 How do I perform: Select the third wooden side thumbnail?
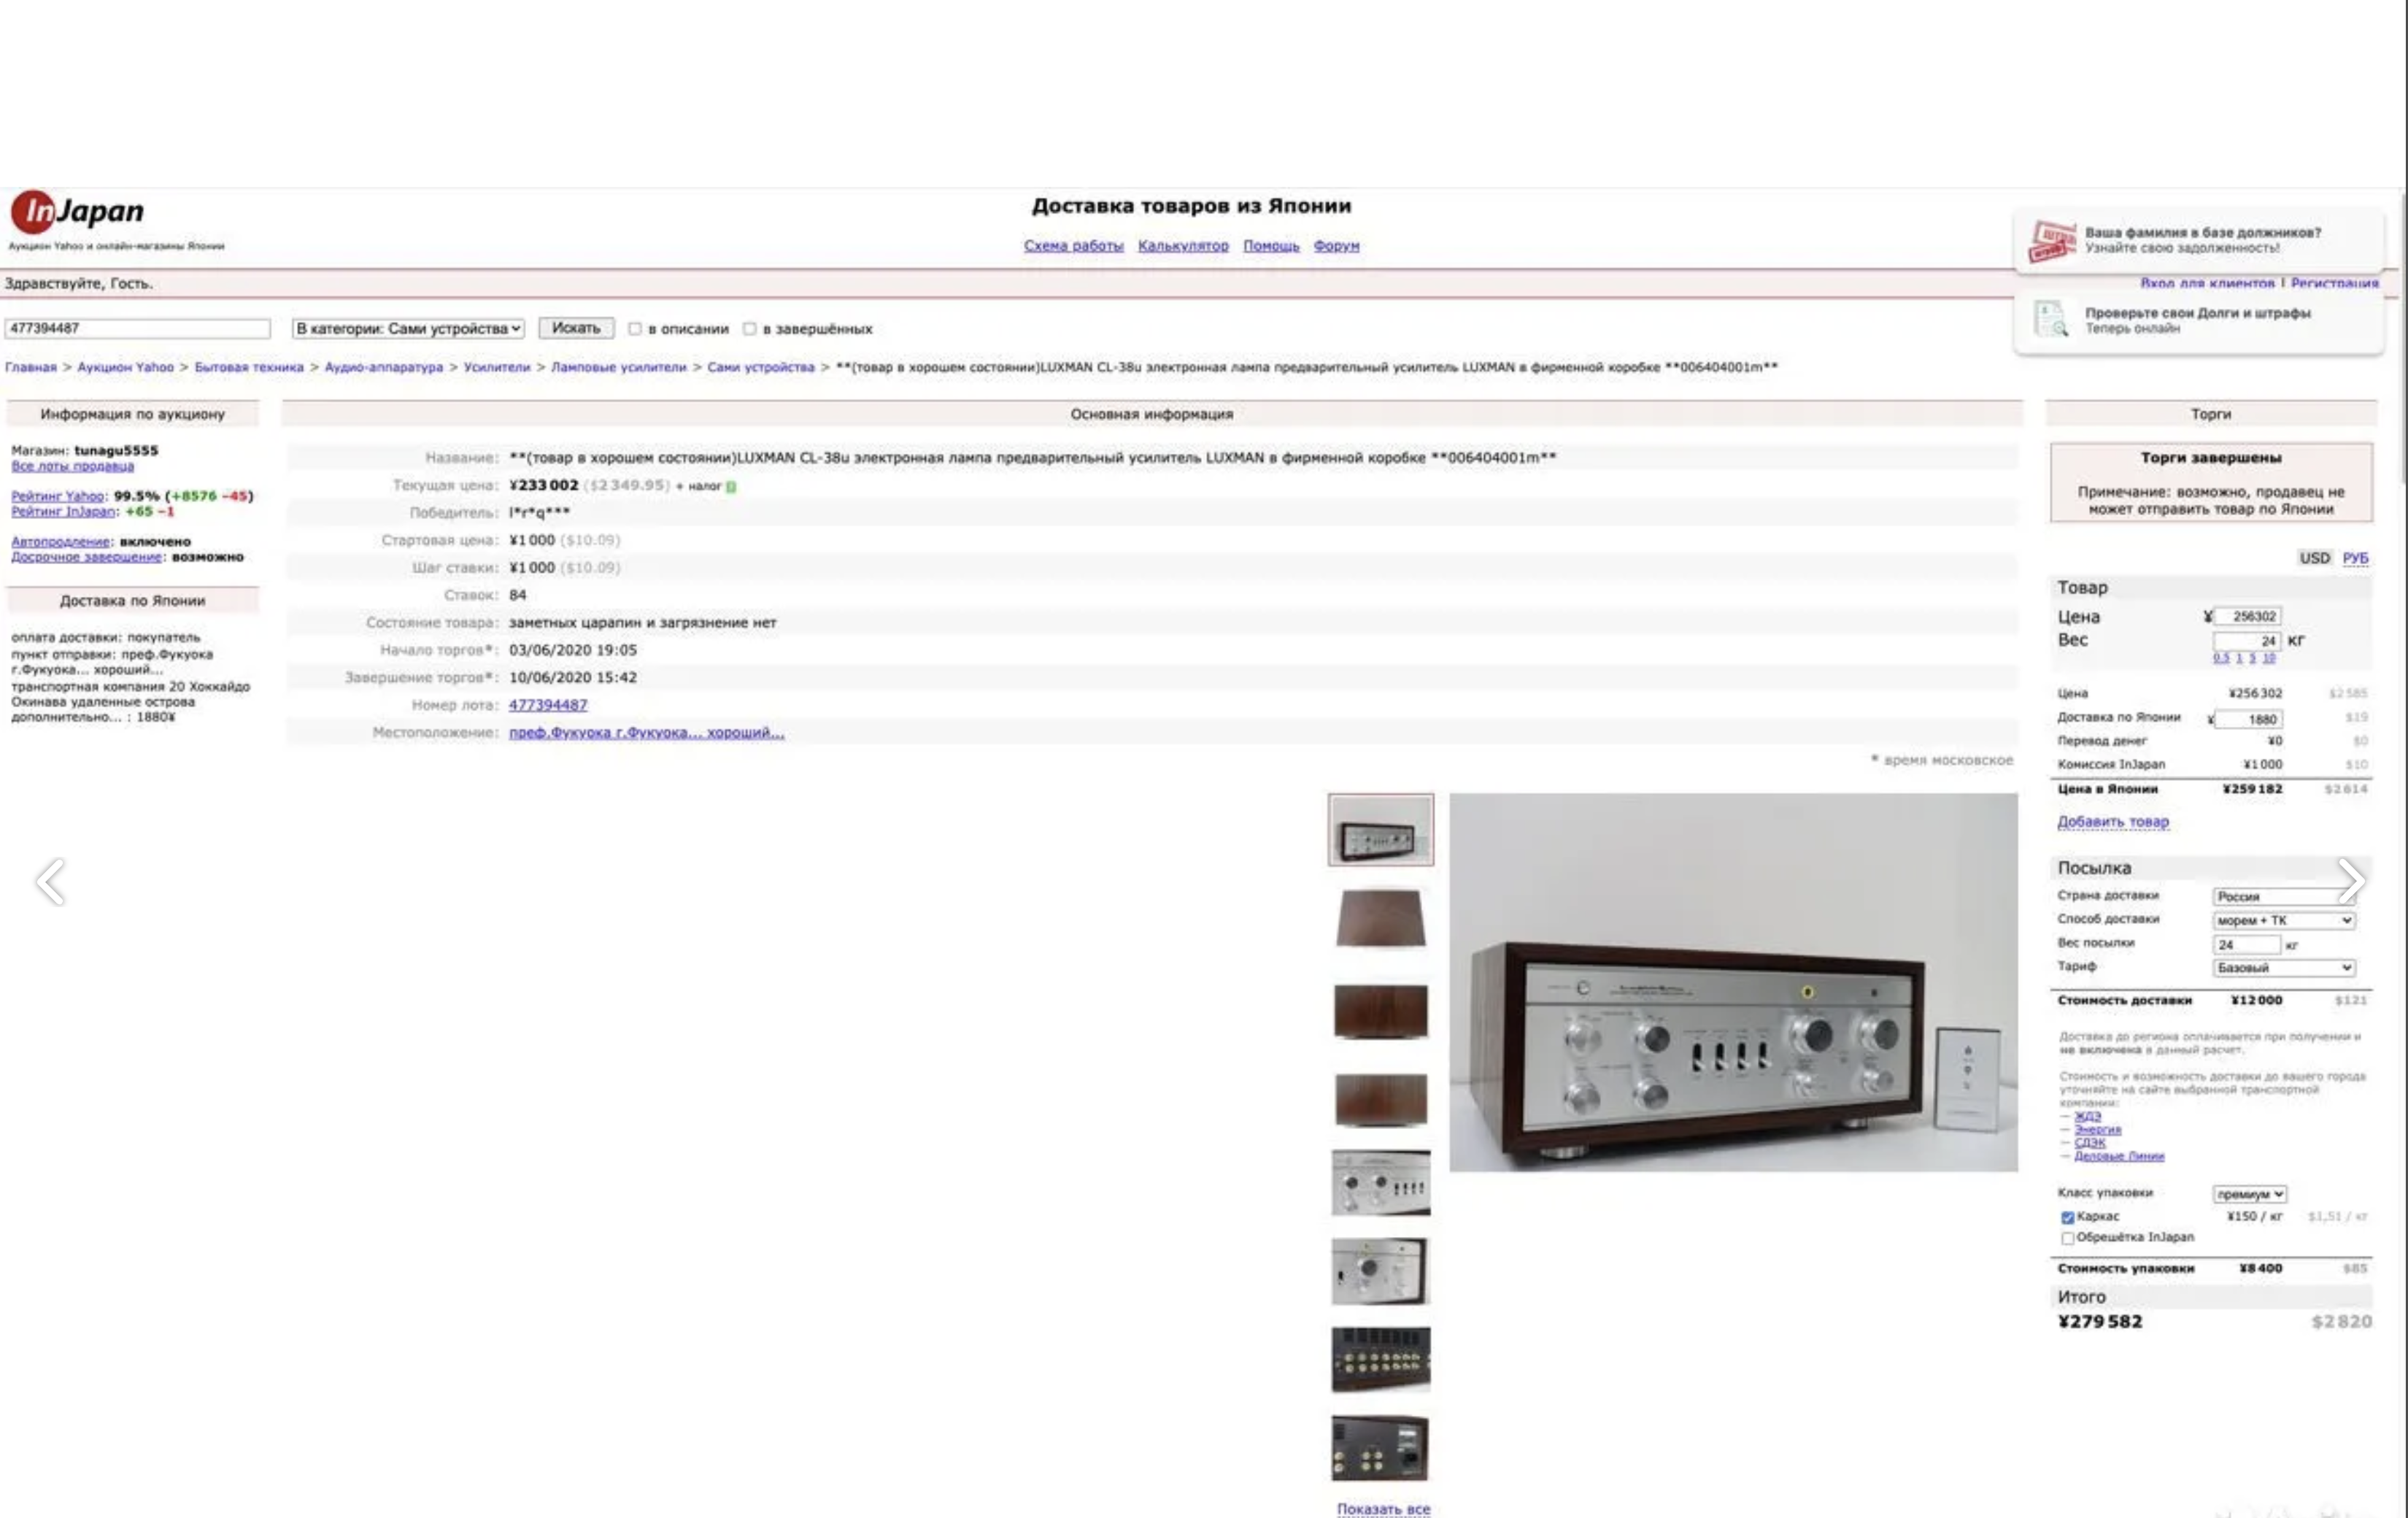[x=1381, y=1011]
